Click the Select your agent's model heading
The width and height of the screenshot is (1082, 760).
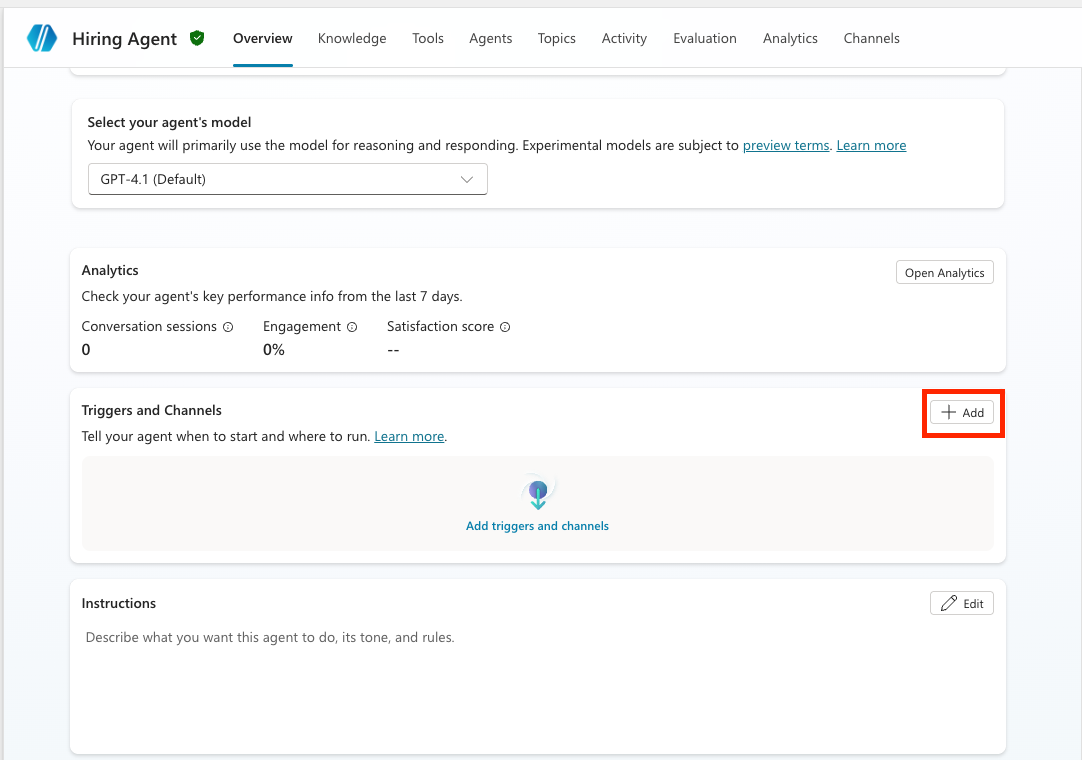click(x=169, y=122)
